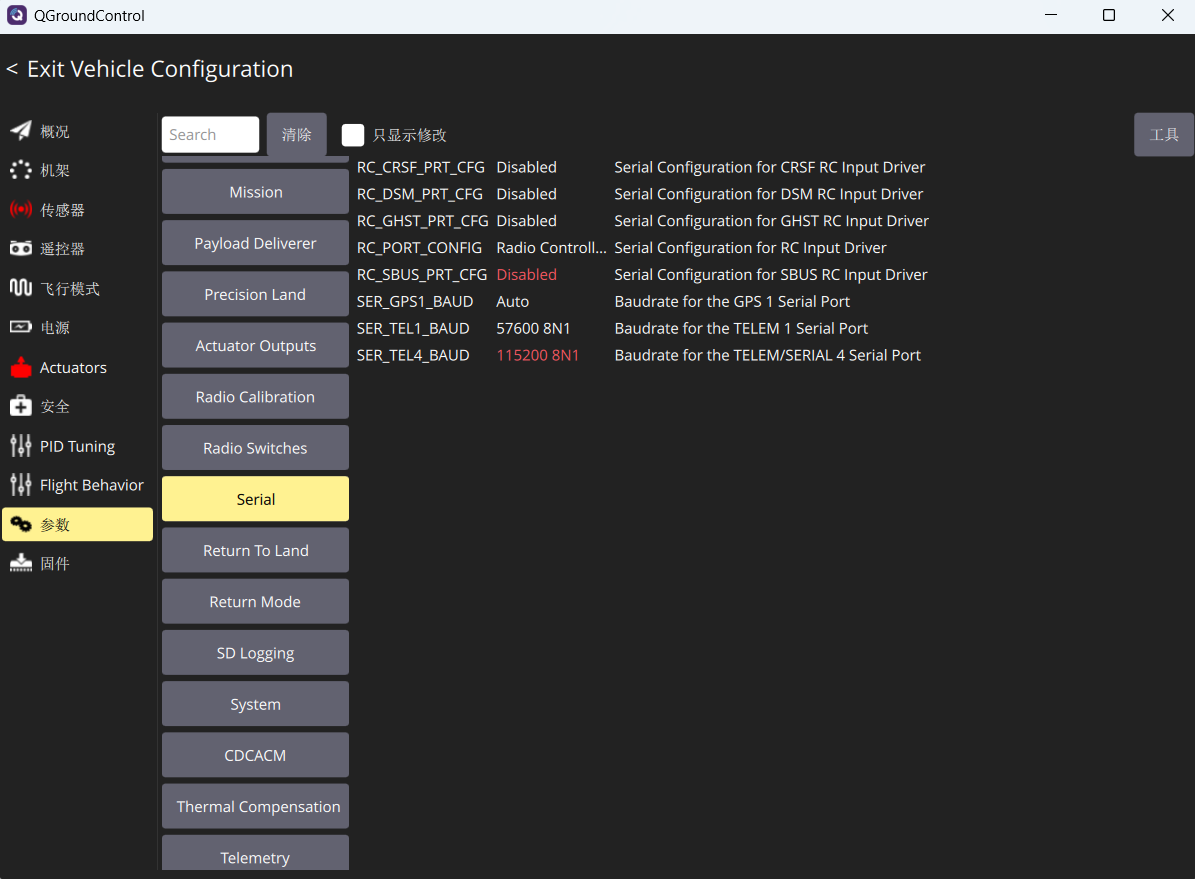Open the 机架 airframe icon
This screenshot has height=879, width=1195.
tap(21, 170)
